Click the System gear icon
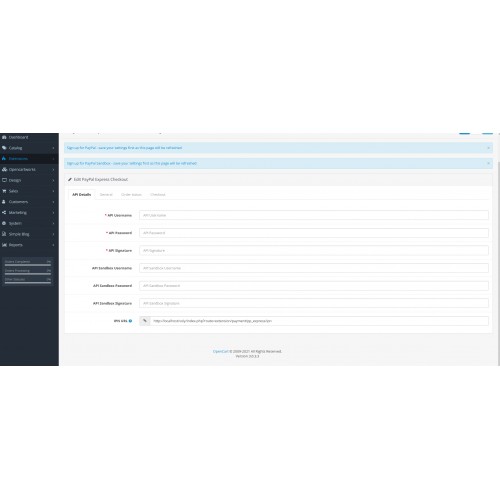The image size is (500, 500). (x=4, y=223)
